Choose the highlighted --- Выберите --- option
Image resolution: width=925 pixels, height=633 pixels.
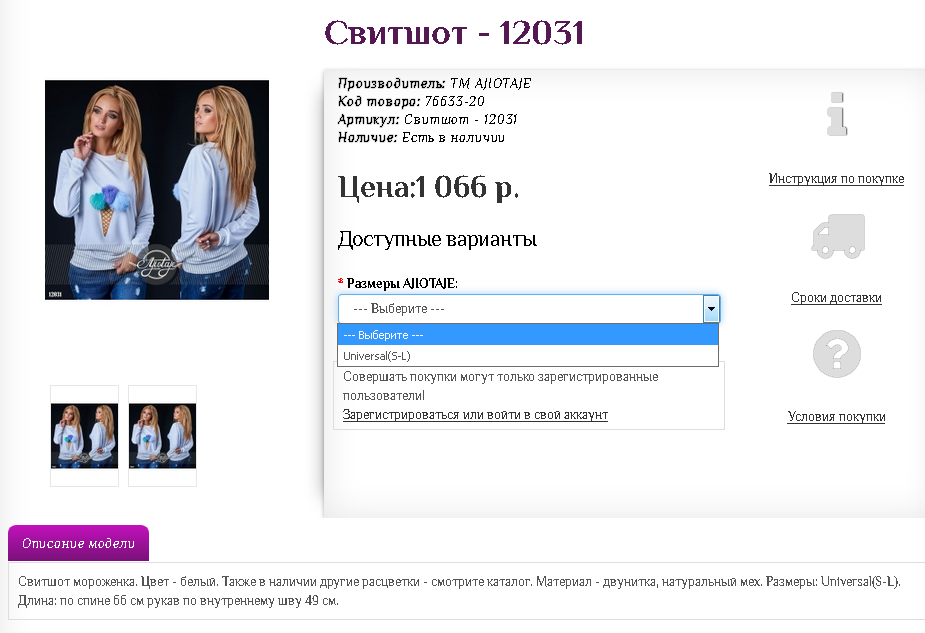[x=528, y=334]
